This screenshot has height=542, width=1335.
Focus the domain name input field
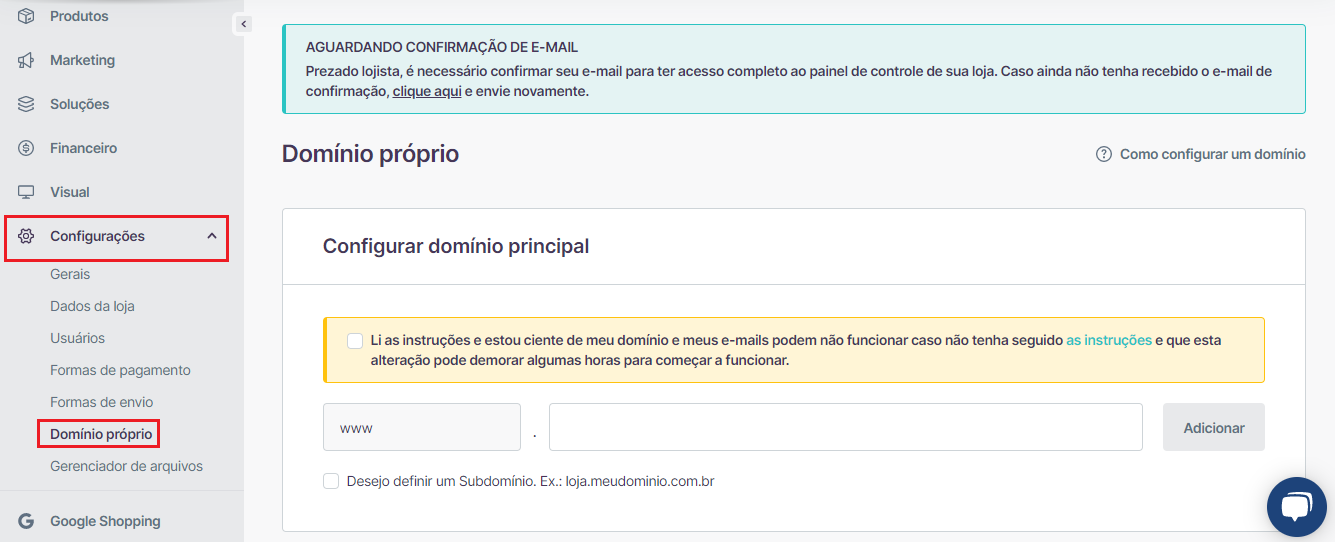[x=845, y=427]
